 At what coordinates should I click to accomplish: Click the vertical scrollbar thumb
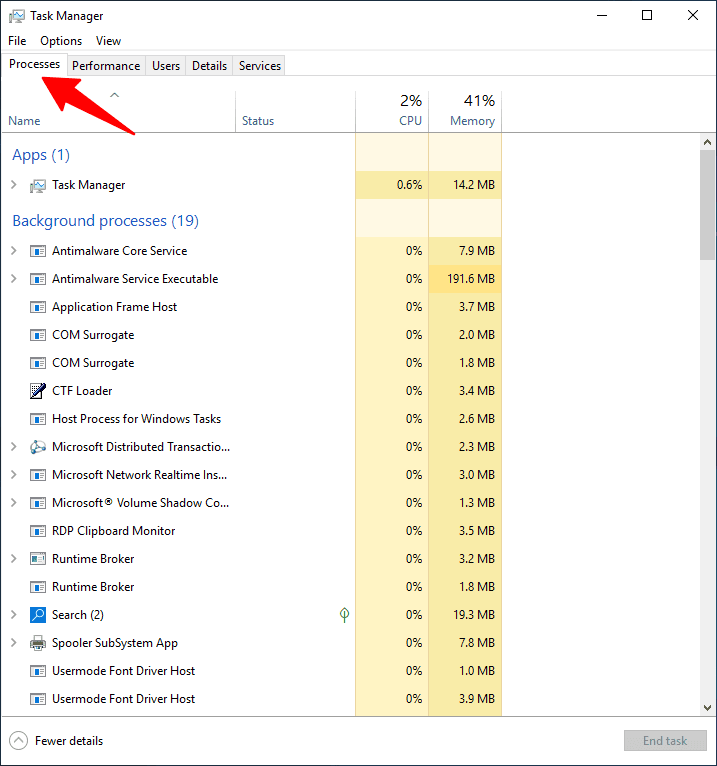click(708, 205)
